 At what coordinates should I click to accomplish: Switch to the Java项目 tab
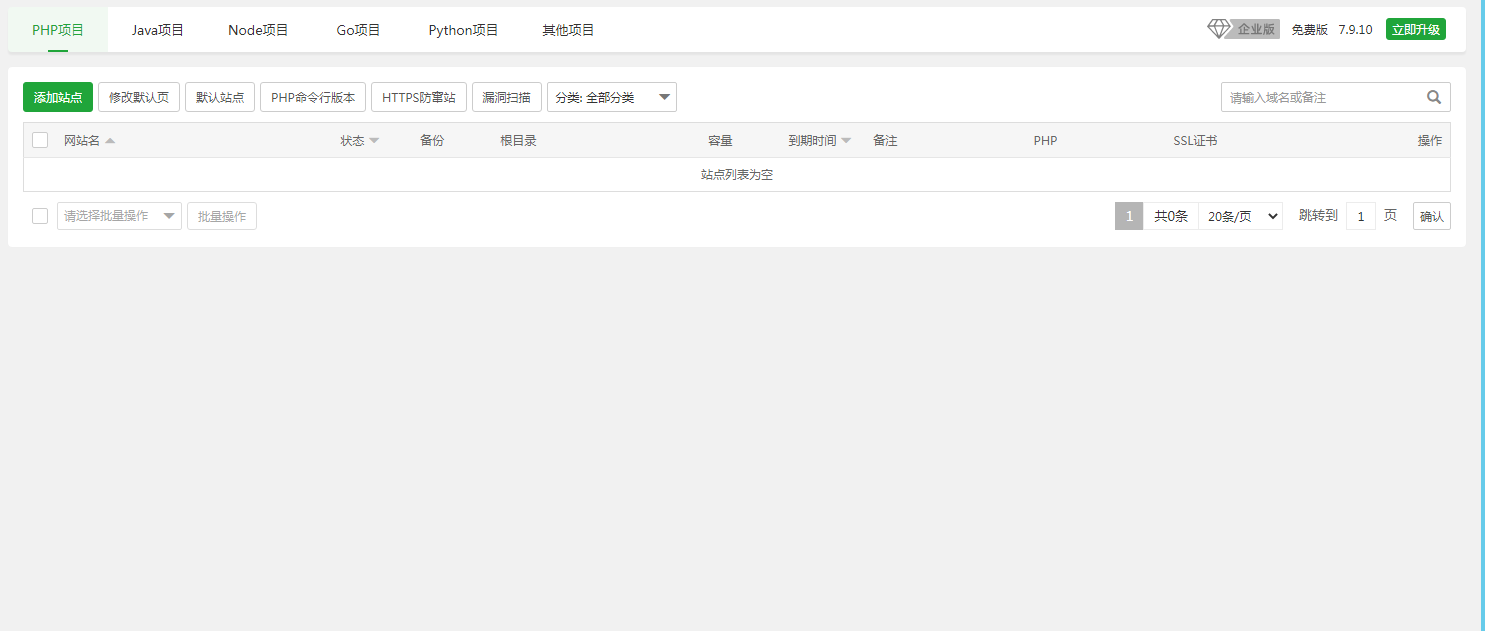point(158,30)
